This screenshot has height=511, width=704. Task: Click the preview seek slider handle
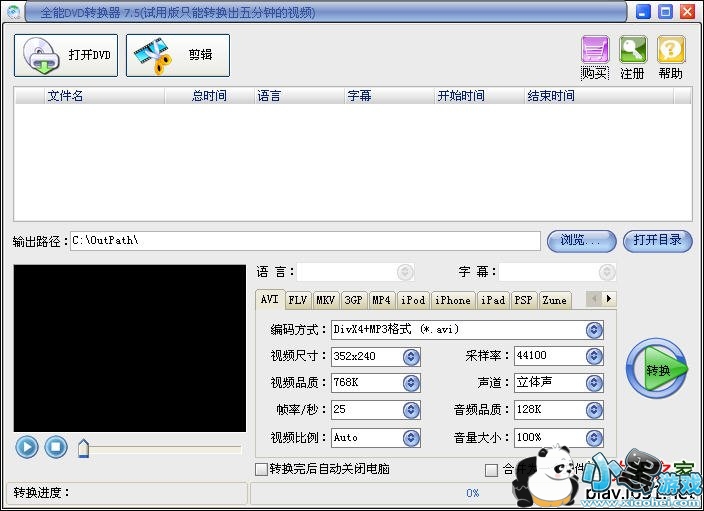[x=84, y=449]
